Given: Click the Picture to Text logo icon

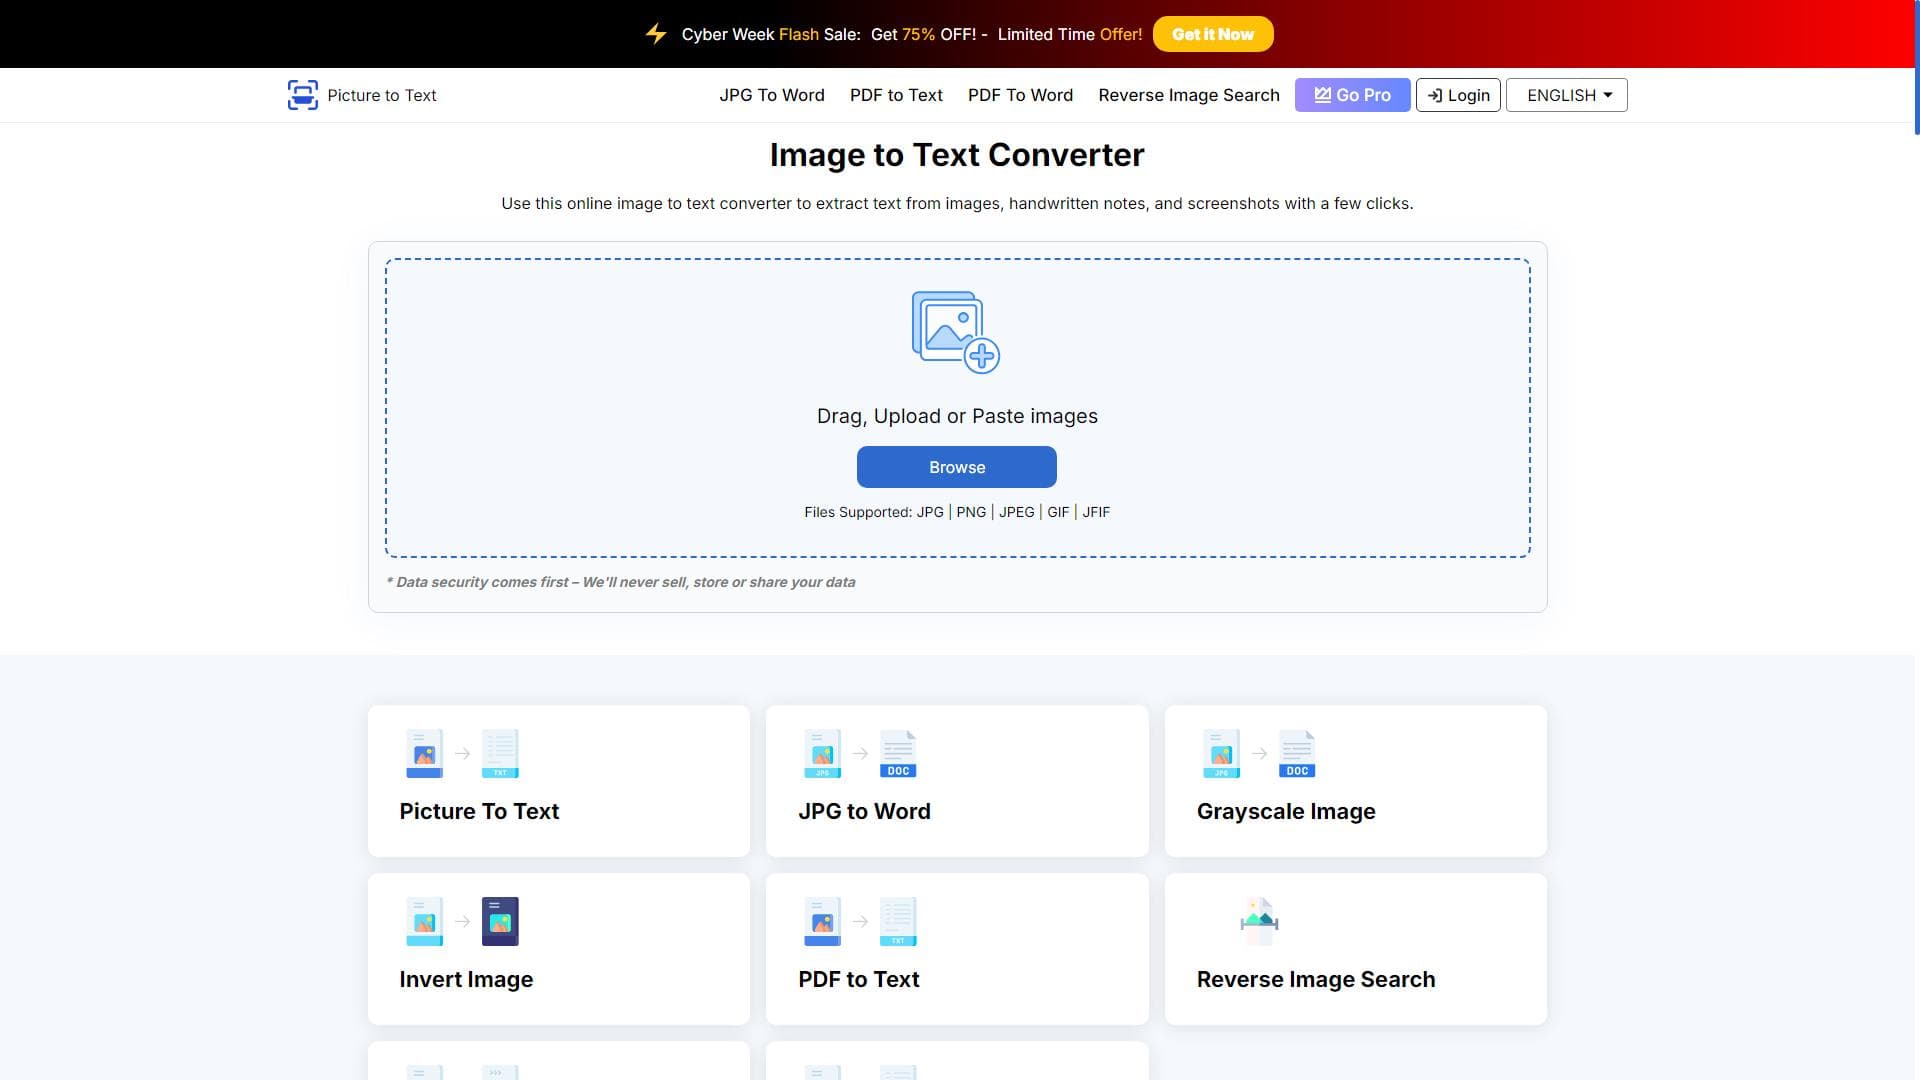Looking at the screenshot, I should (x=303, y=95).
